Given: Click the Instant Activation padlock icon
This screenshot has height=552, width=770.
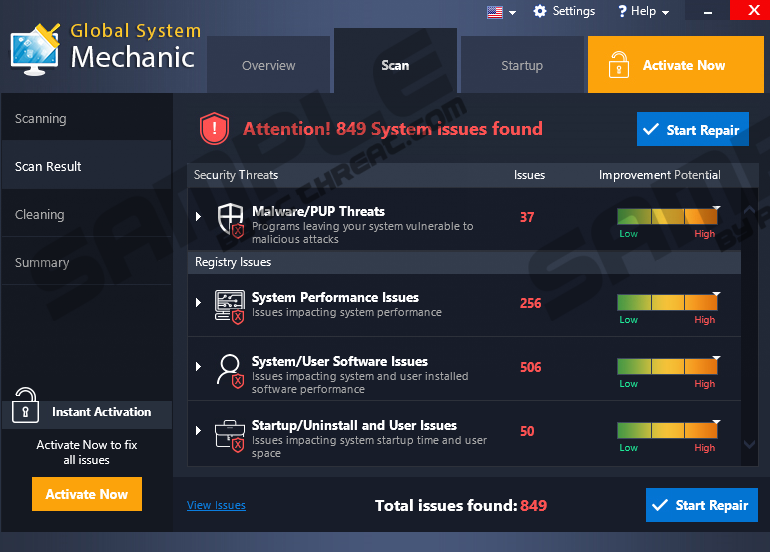Looking at the screenshot, I should pyautogui.click(x=26, y=405).
